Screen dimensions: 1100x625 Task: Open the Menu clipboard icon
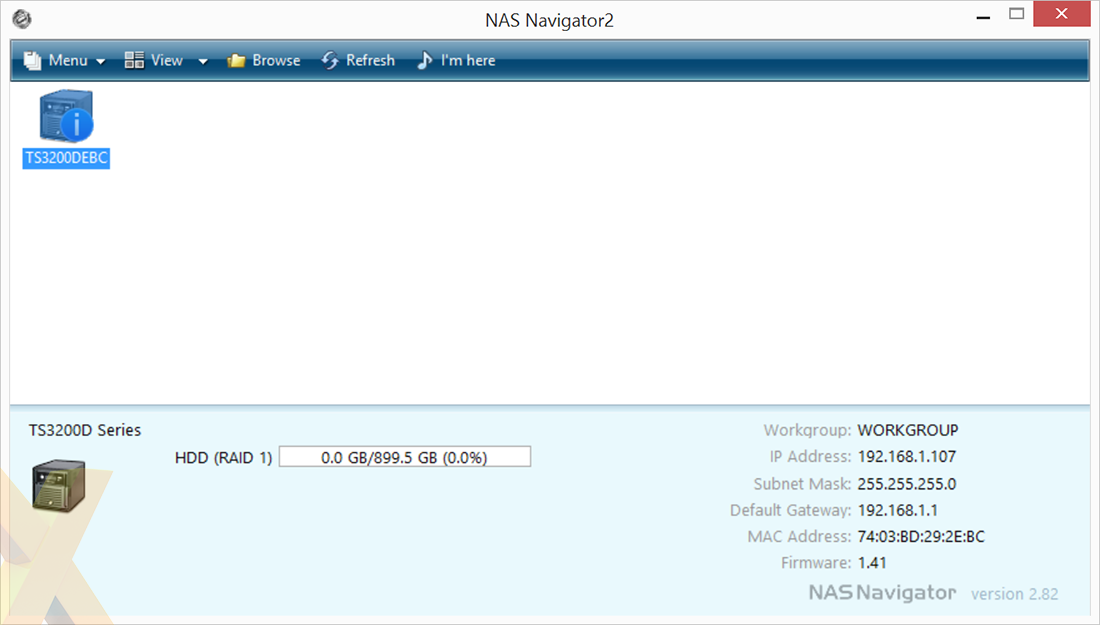tap(32, 60)
